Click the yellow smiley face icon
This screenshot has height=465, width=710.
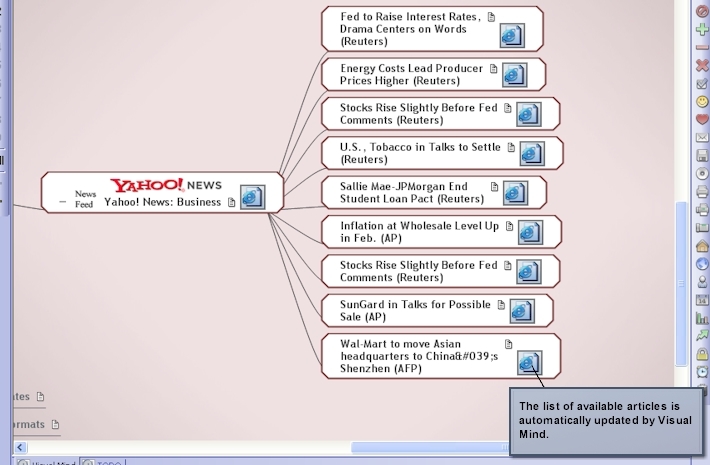(x=702, y=101)
